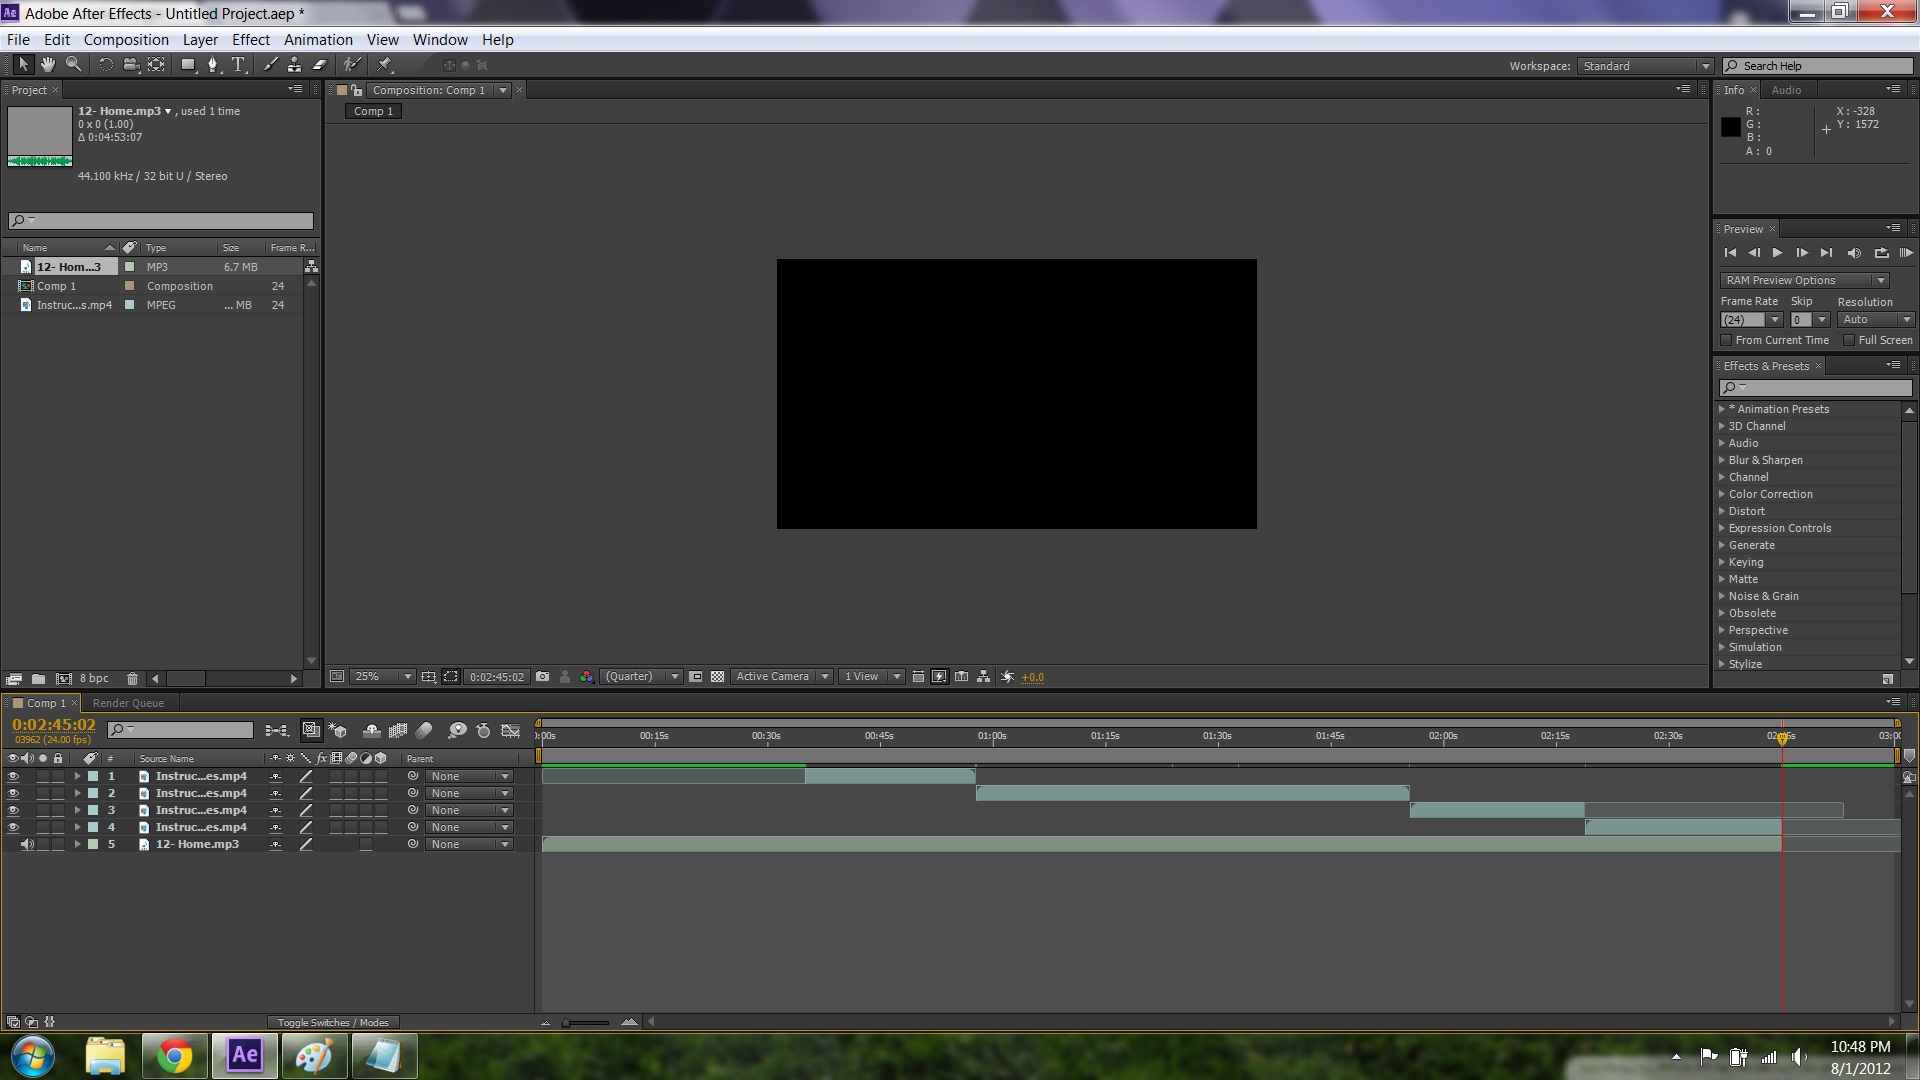This screenshot has width=1920, height=1080.
Task: Check the Full Screen box
Action: point(1849,341)
